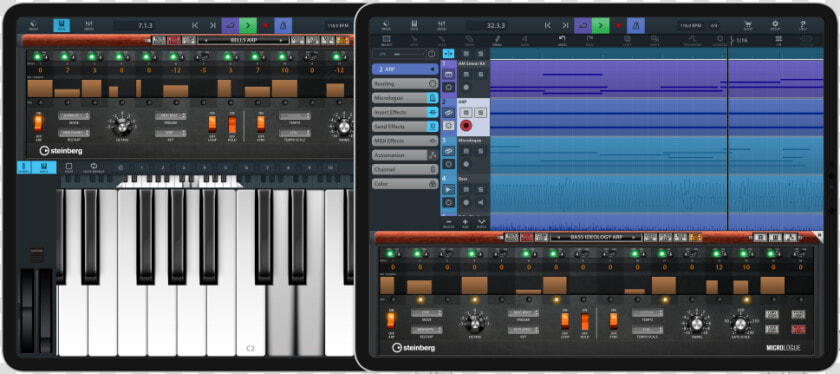This screenshot has width=840, height=374.
Task: Open Tempo Scale dropdown in right Micrologue
Action: pyautogui.click(x=647, y=330)
